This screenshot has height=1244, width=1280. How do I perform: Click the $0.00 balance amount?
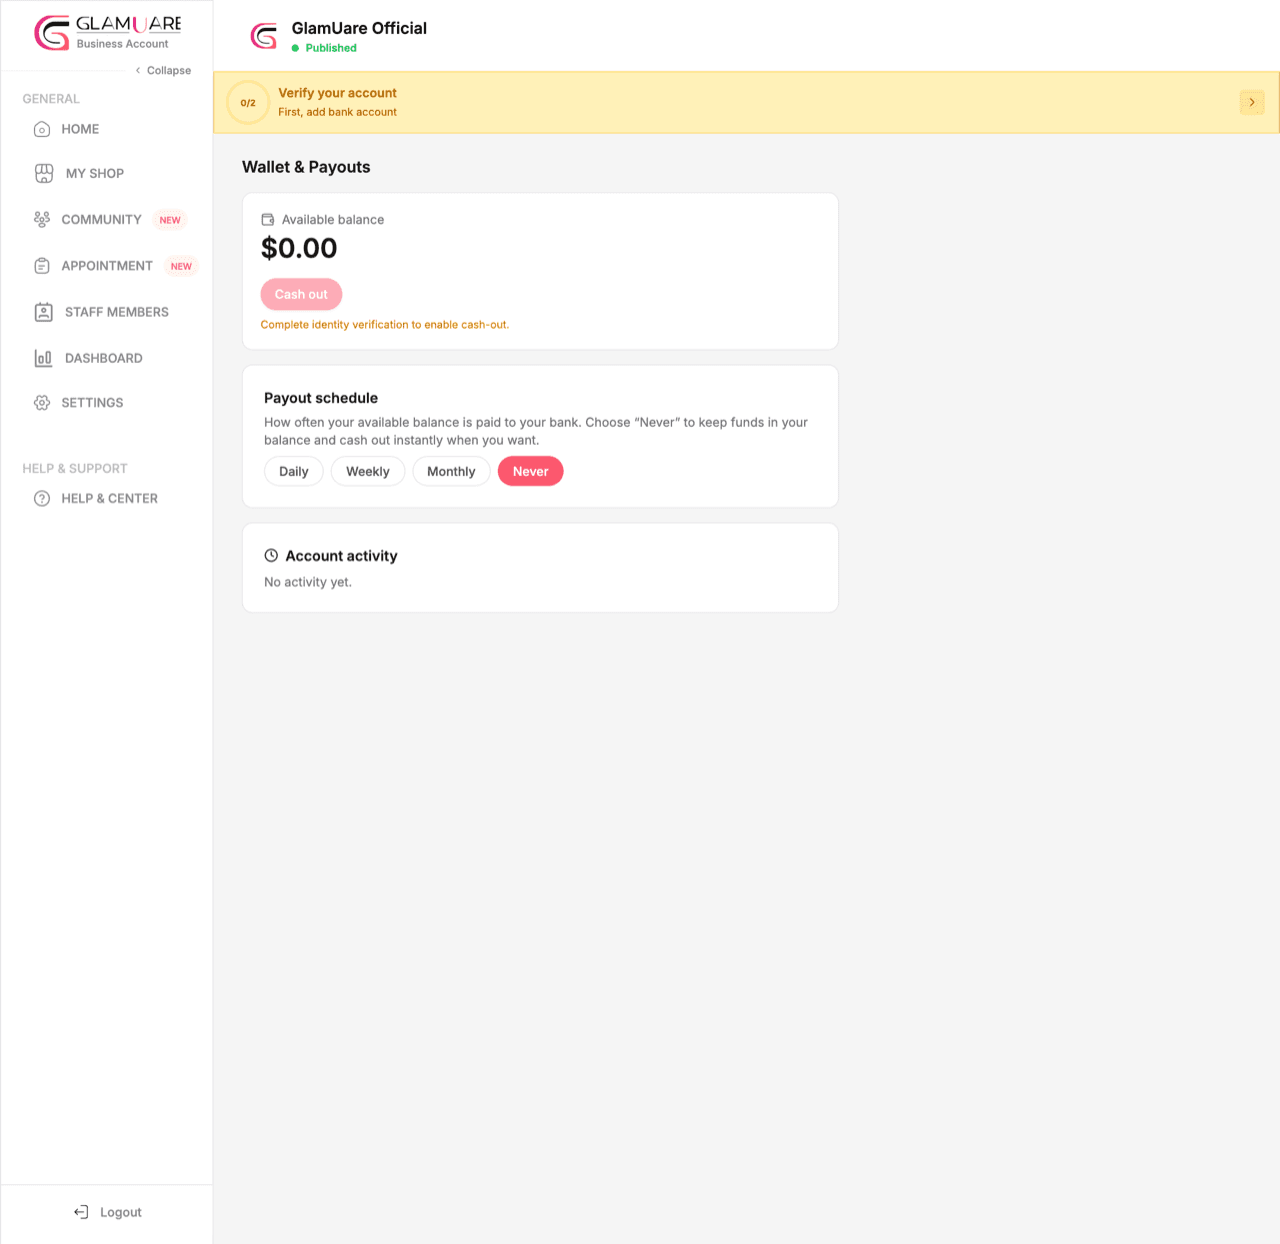click(299, 248)
